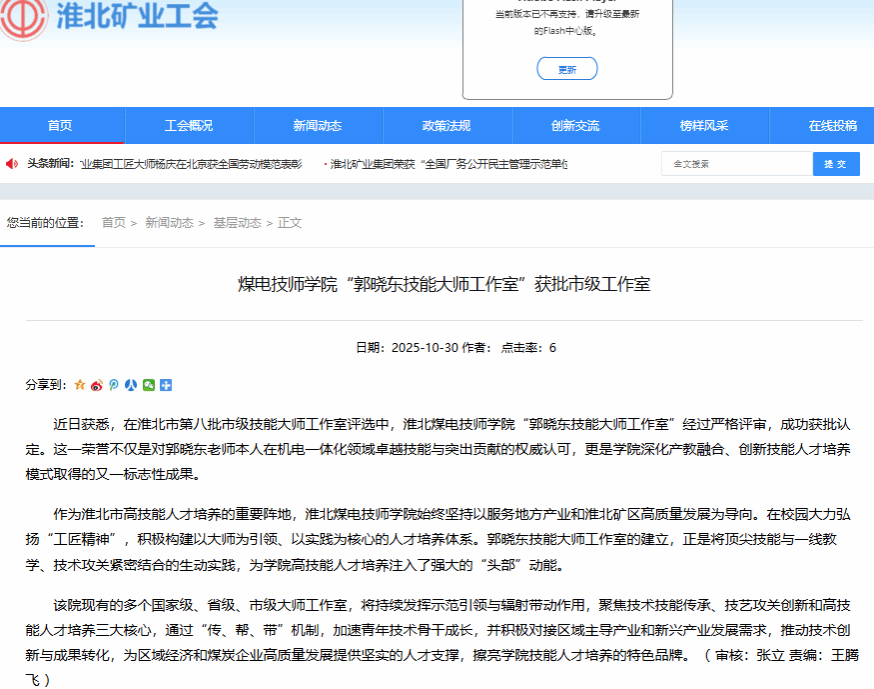Click the red speaker headline news icon

(12, 164)
